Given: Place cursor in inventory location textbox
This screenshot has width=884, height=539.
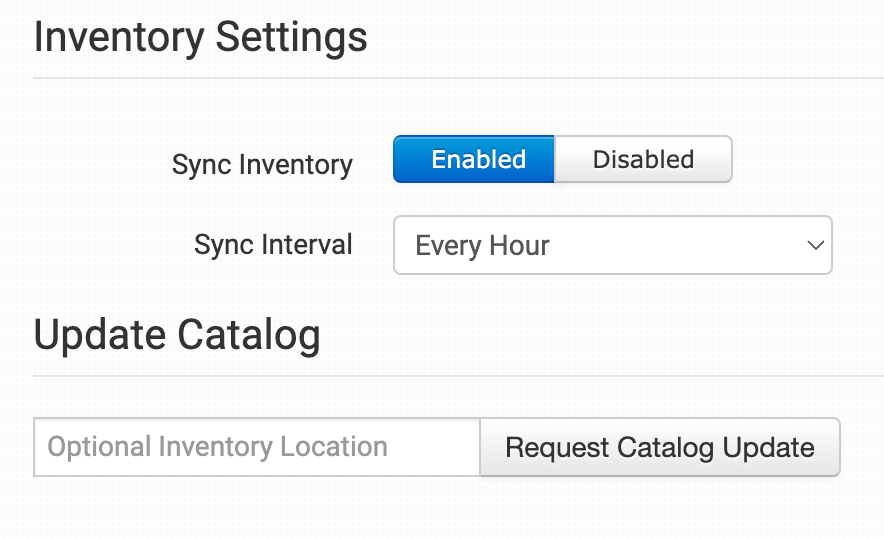Looking at the screenshot, I should [x=257, y=447].
